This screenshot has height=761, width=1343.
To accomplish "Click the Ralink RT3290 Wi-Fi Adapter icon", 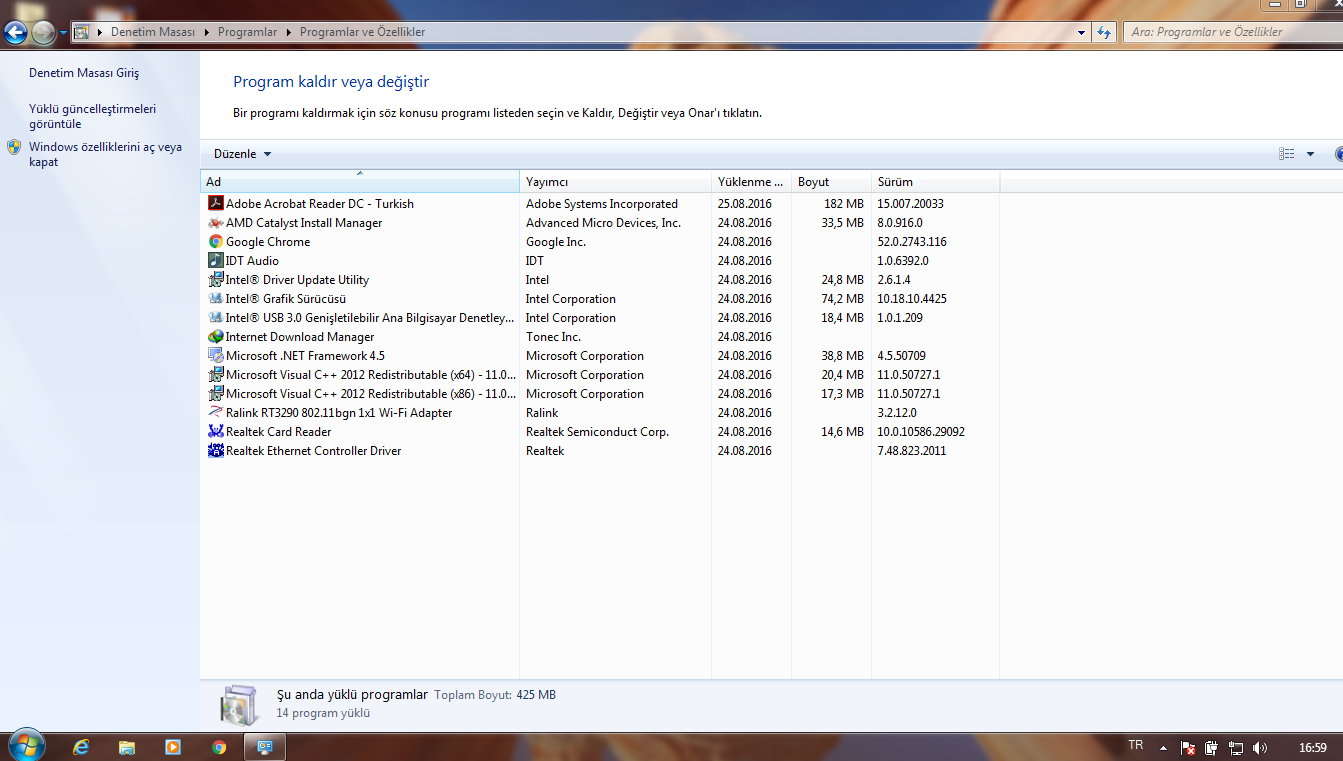I will (x=215, y=412).
